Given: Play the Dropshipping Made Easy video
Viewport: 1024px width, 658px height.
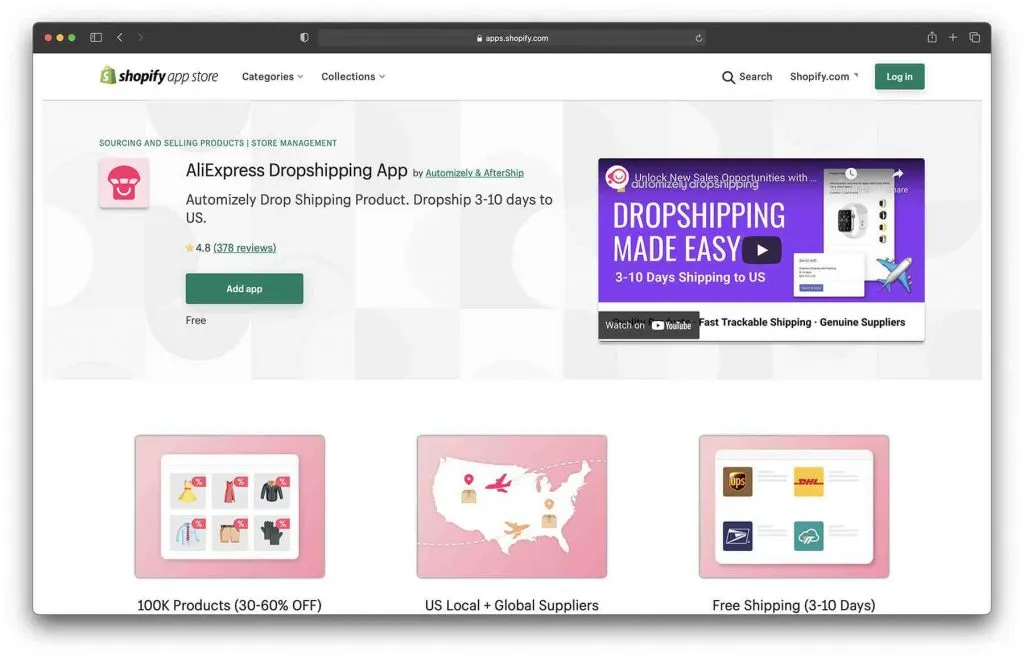Looking at the screenshot, I should 761,250.
